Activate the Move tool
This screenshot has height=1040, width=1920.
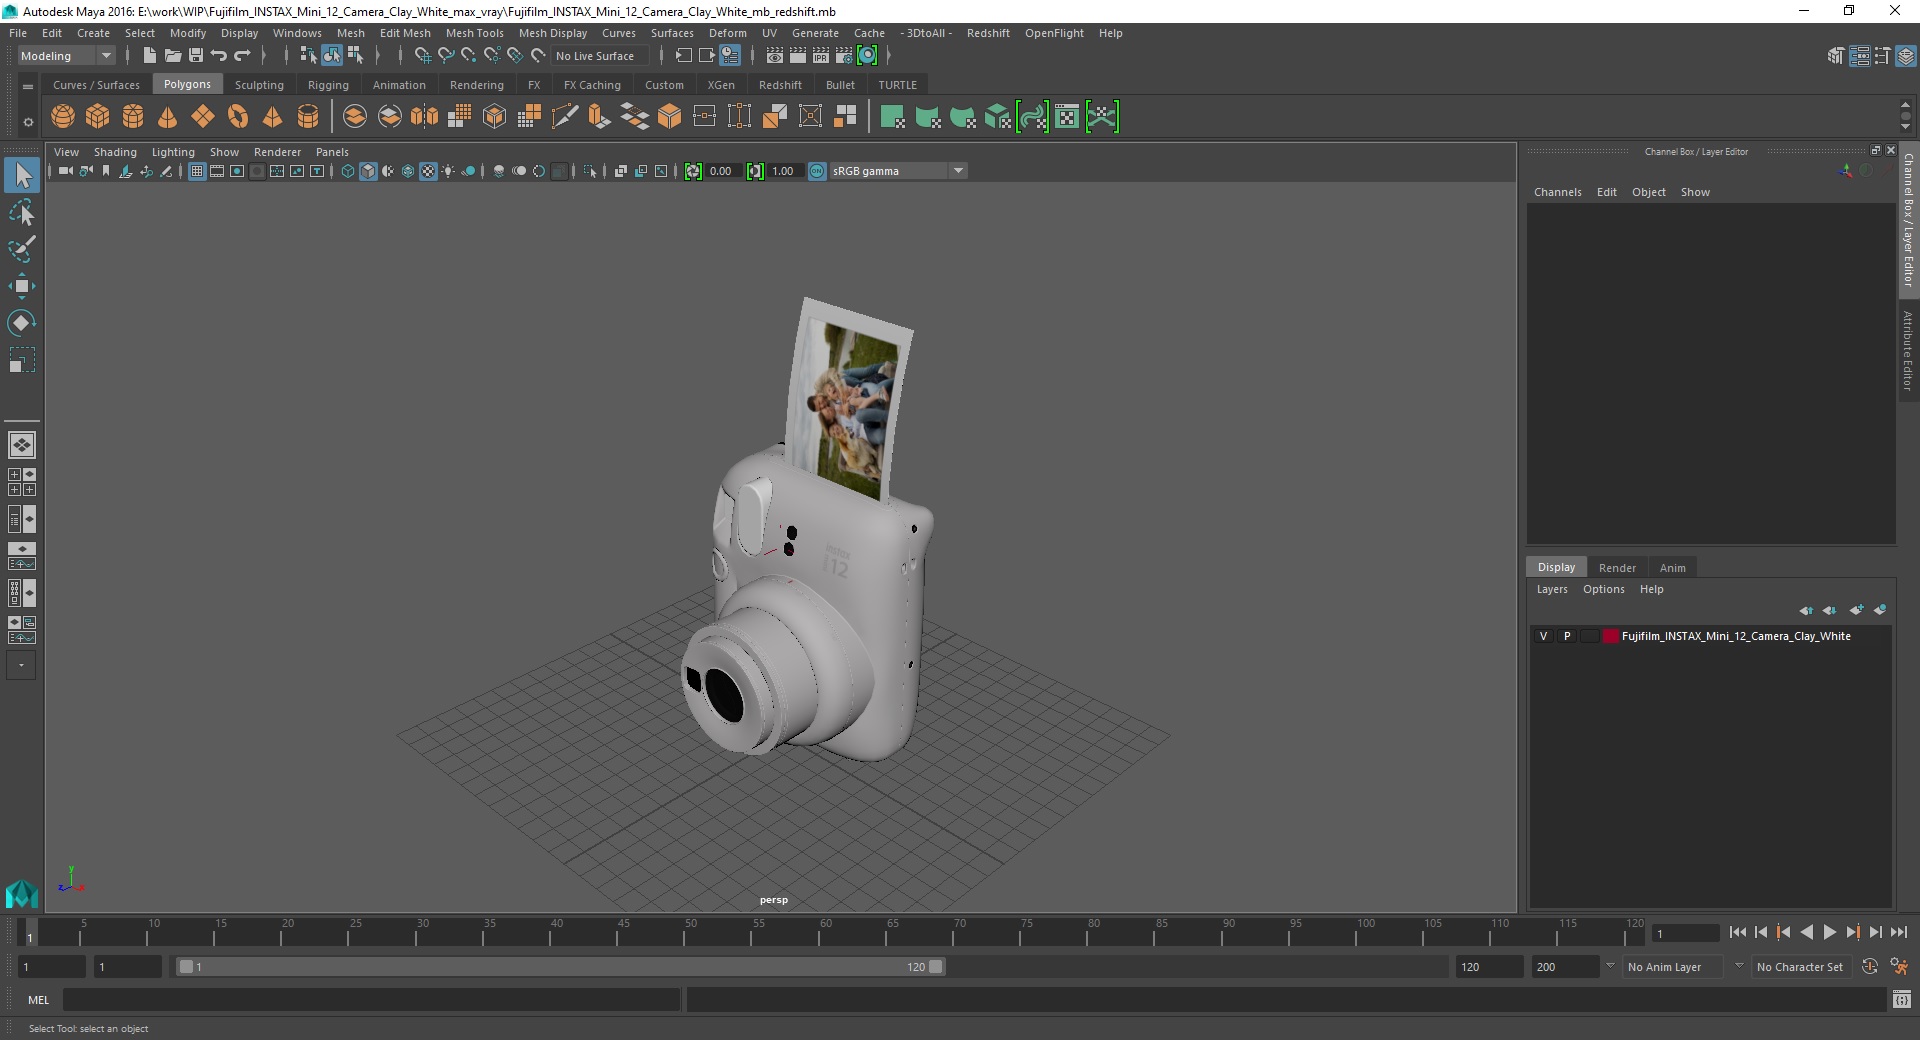click(22, 286)
